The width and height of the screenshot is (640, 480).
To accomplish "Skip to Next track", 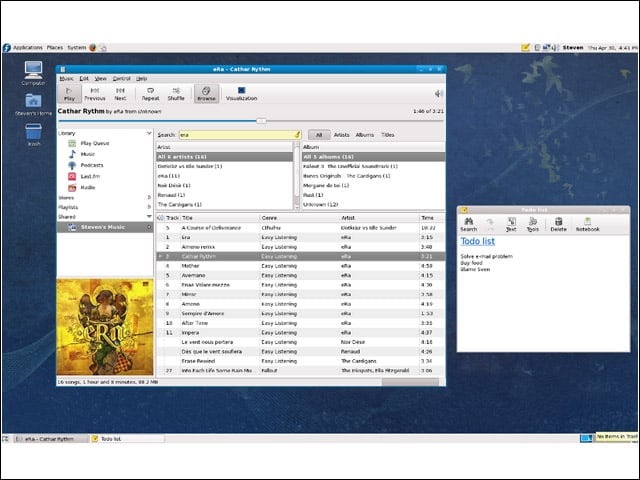I will [120, 94].
